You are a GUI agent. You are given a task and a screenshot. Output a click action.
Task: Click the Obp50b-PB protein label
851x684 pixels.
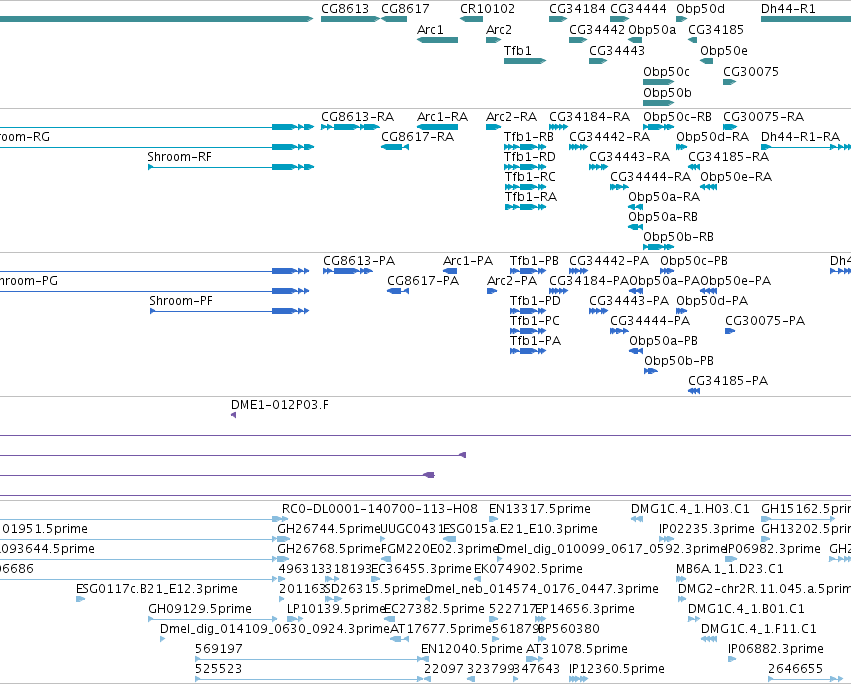click(x=679, y=362)
